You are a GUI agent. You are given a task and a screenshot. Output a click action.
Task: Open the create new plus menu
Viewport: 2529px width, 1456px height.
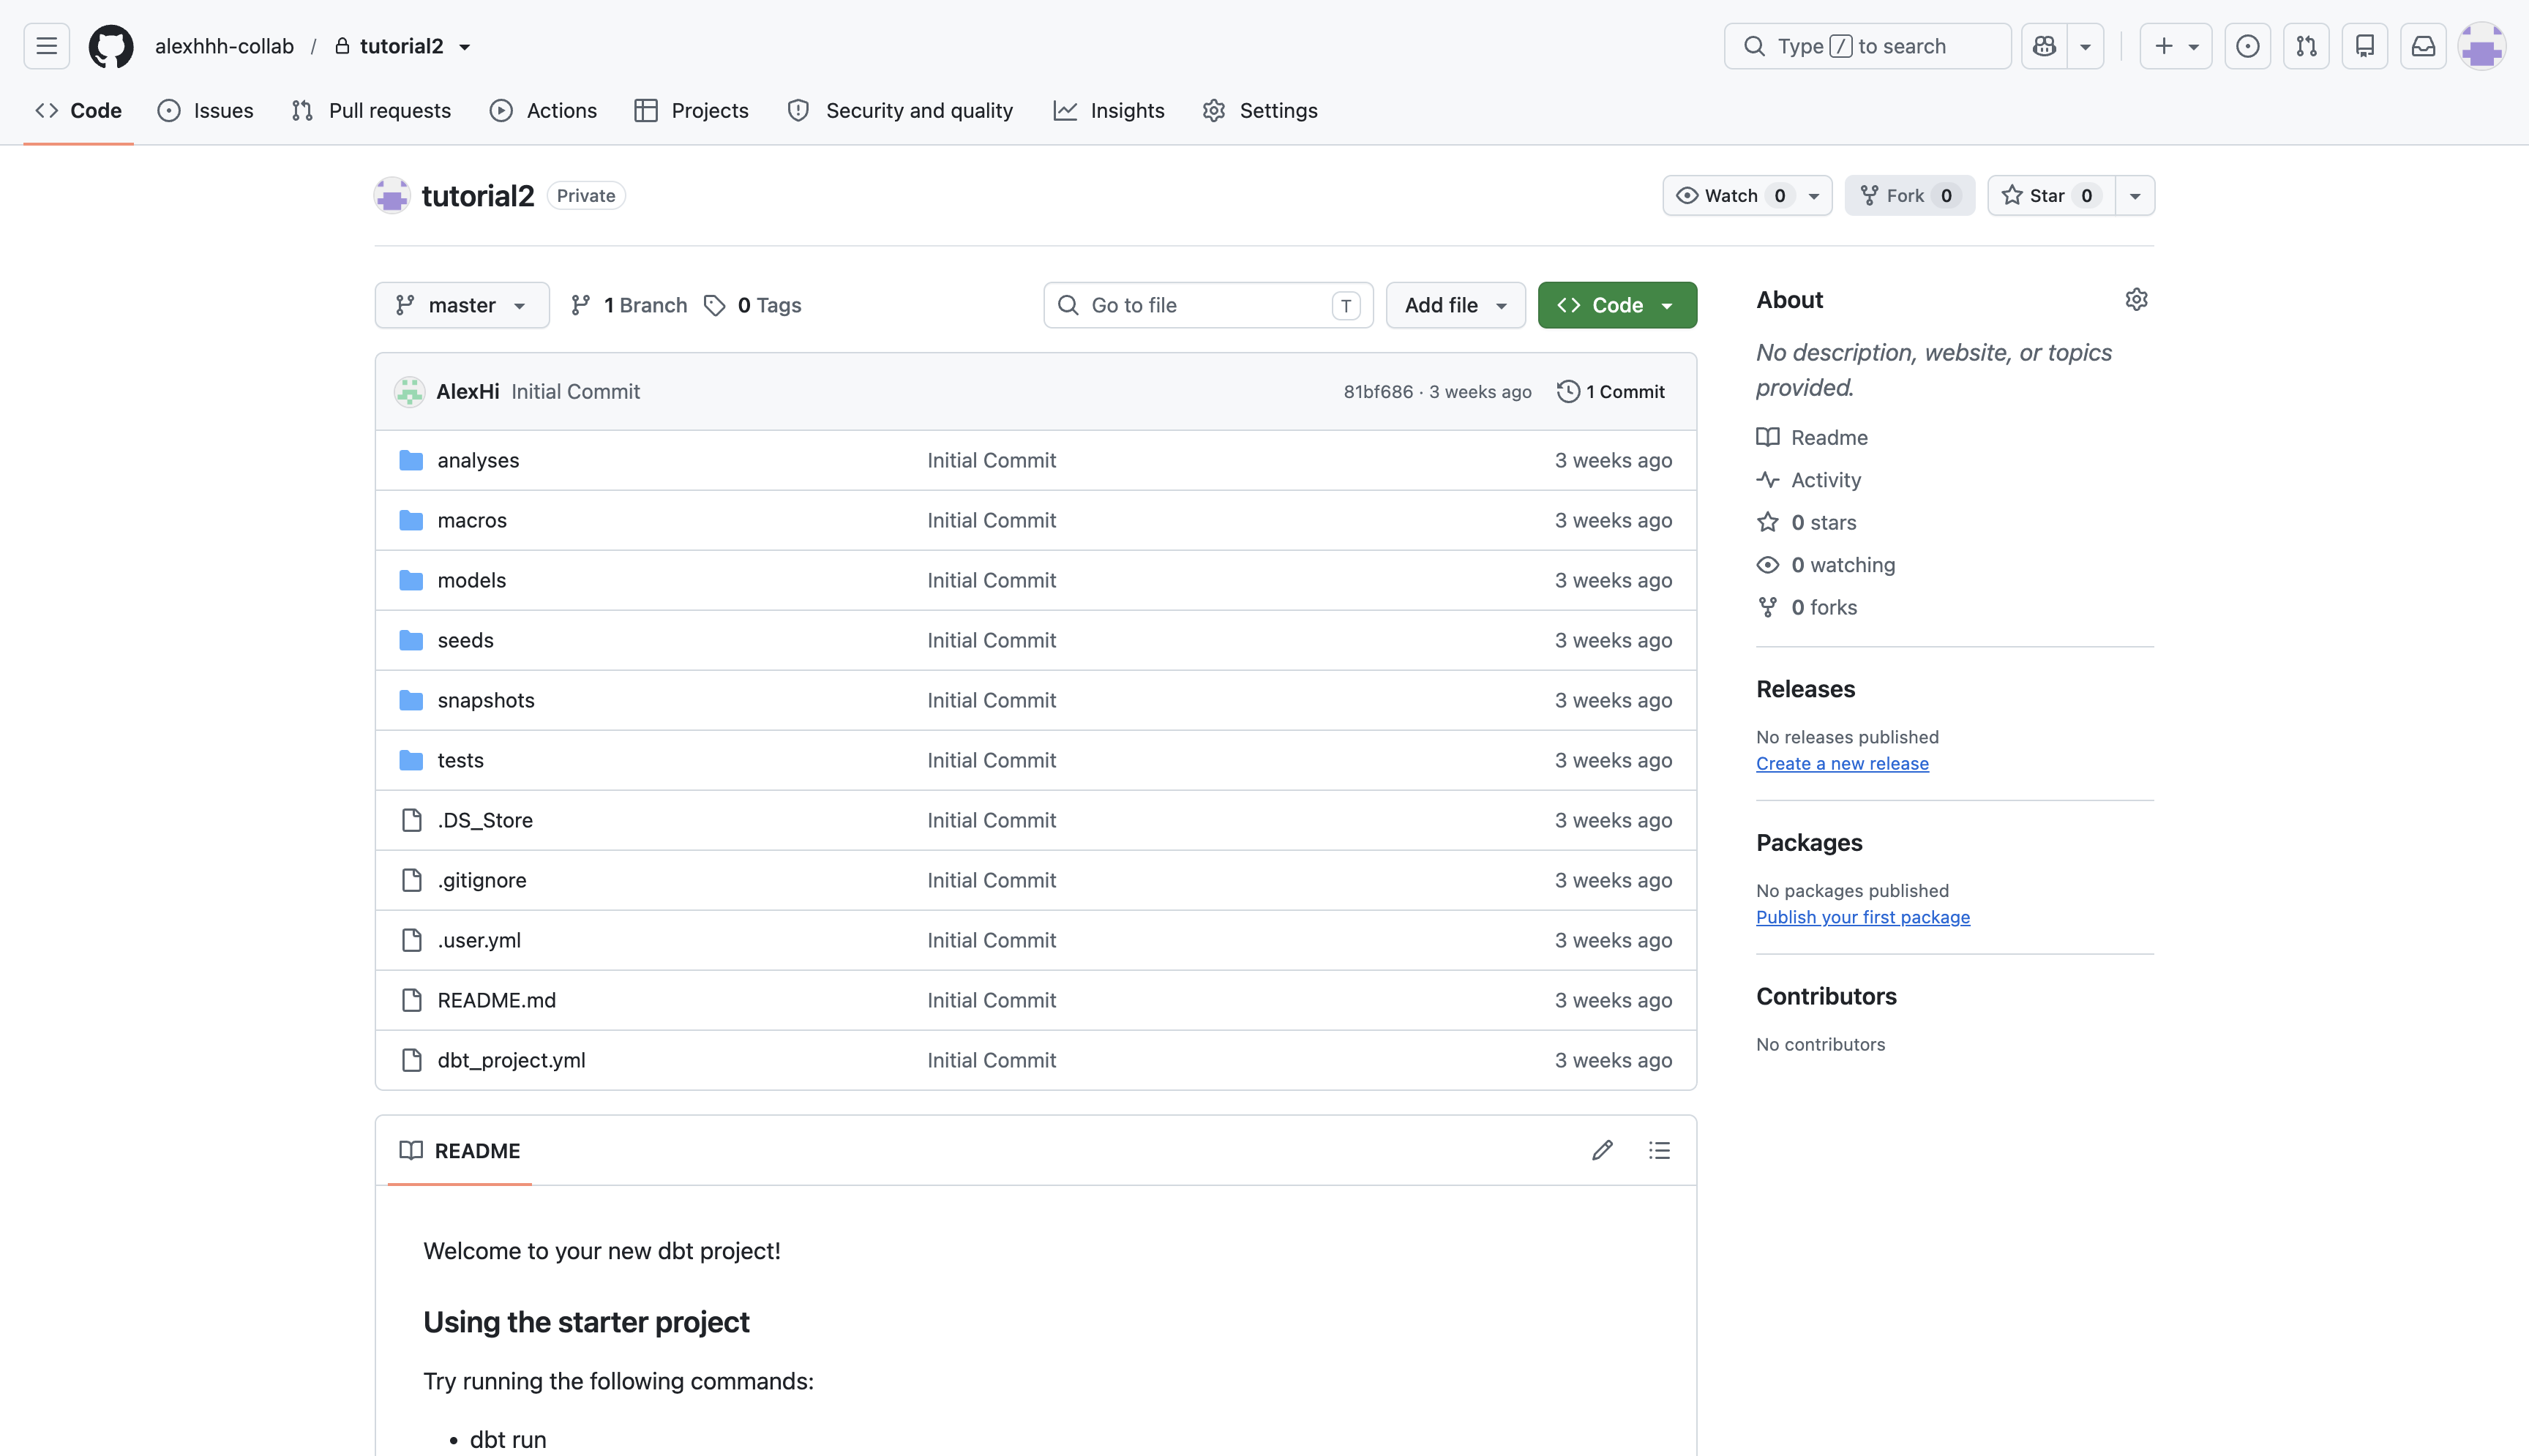[2175, 46]
